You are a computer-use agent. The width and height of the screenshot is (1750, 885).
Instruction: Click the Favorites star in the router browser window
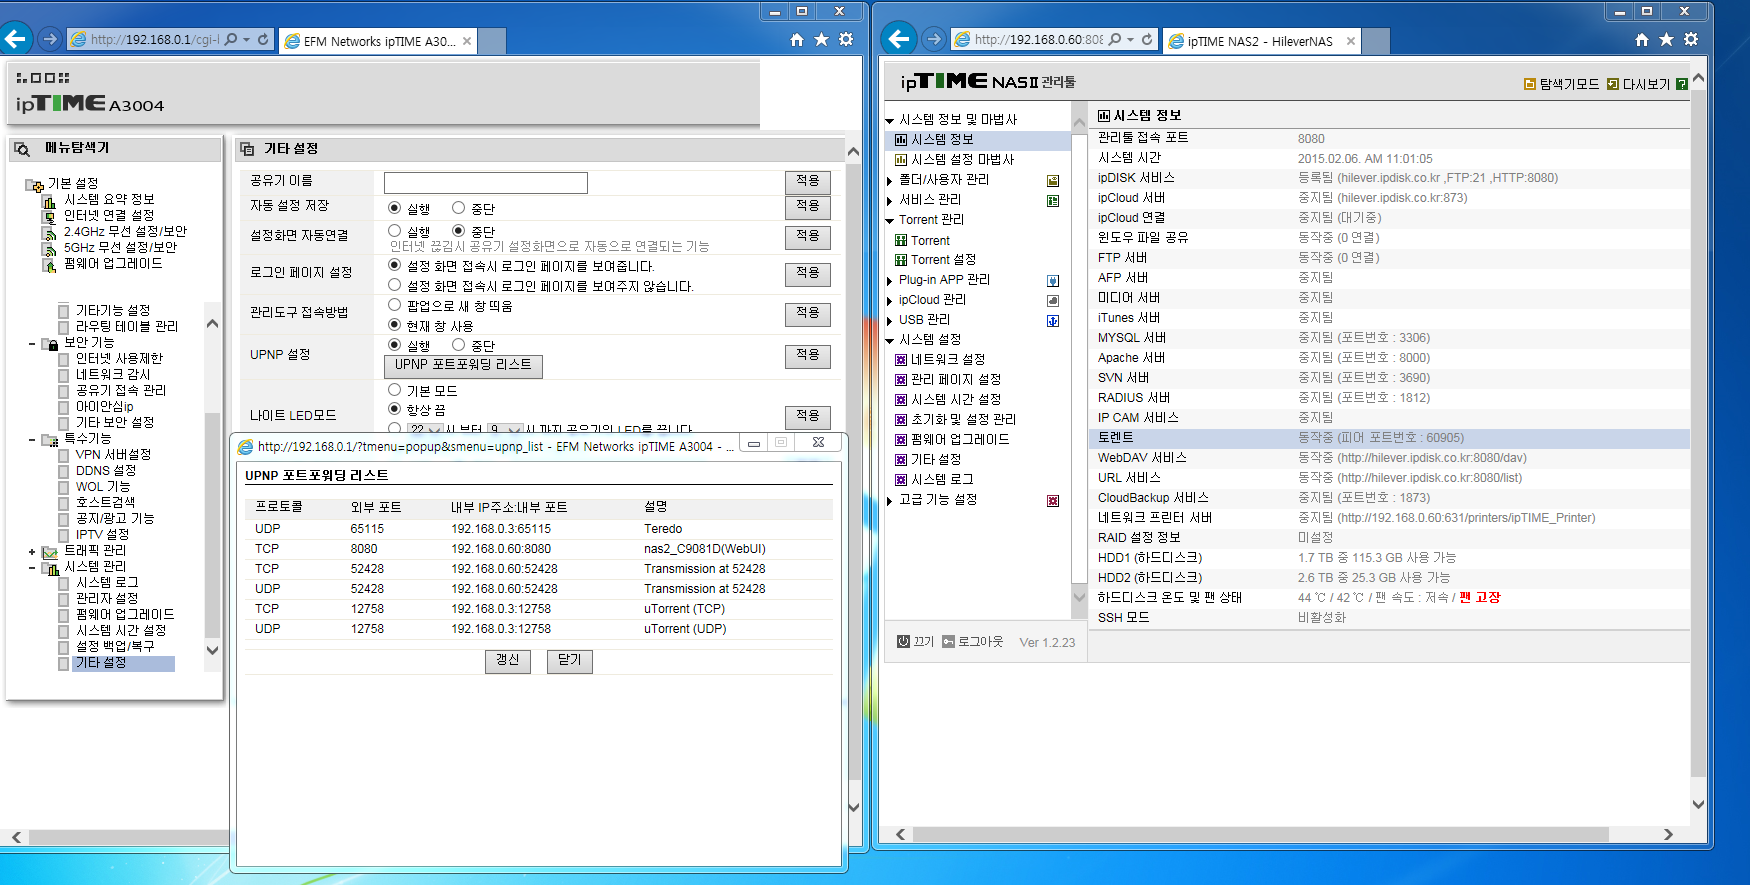[x=822, y=39]
